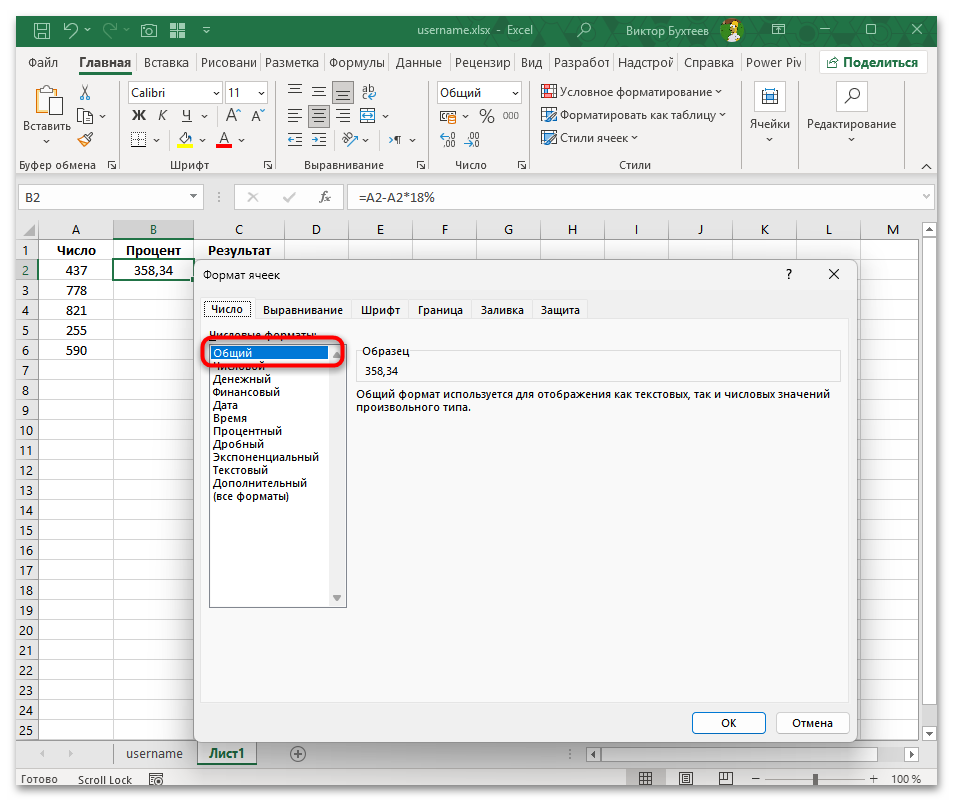This screenshot has height=801, width=953.
Task: Click the OK button in Format Cells
Action: 728,722
